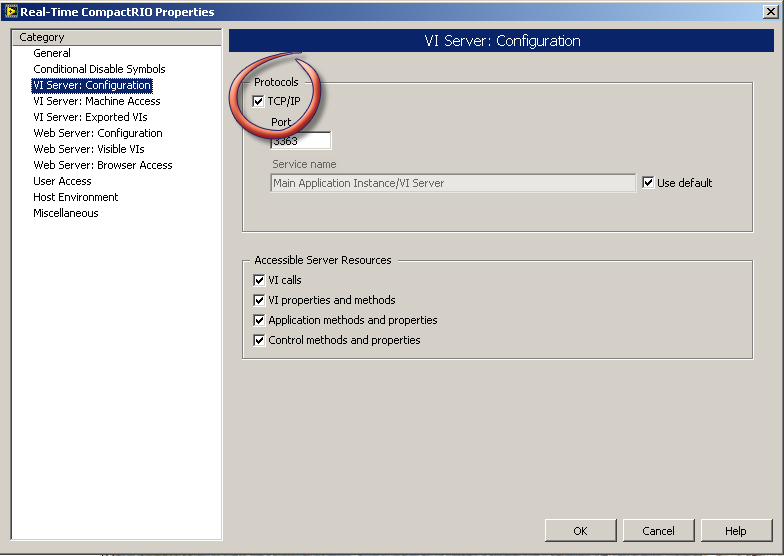784x556 pixels.
Task: Open Web Server: Configuration category
Action: 98,133
